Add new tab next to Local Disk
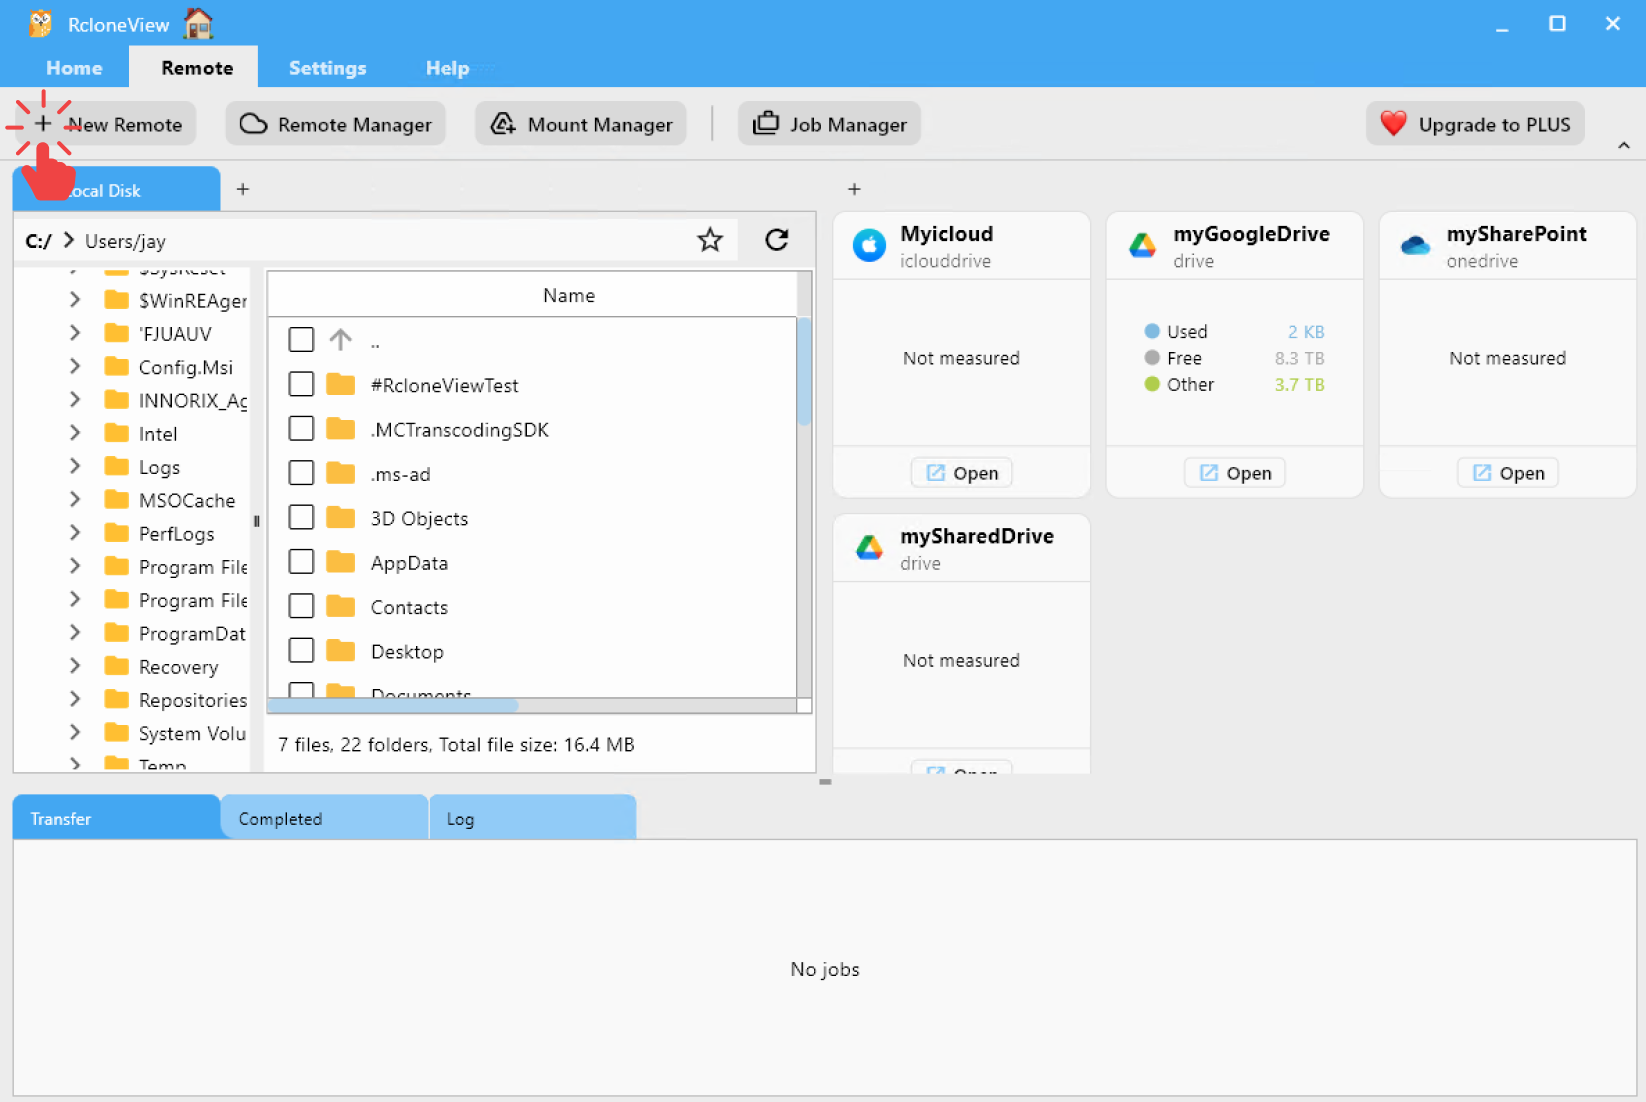This screenshot has height=1102, width=1646. (x=243, y=189)
